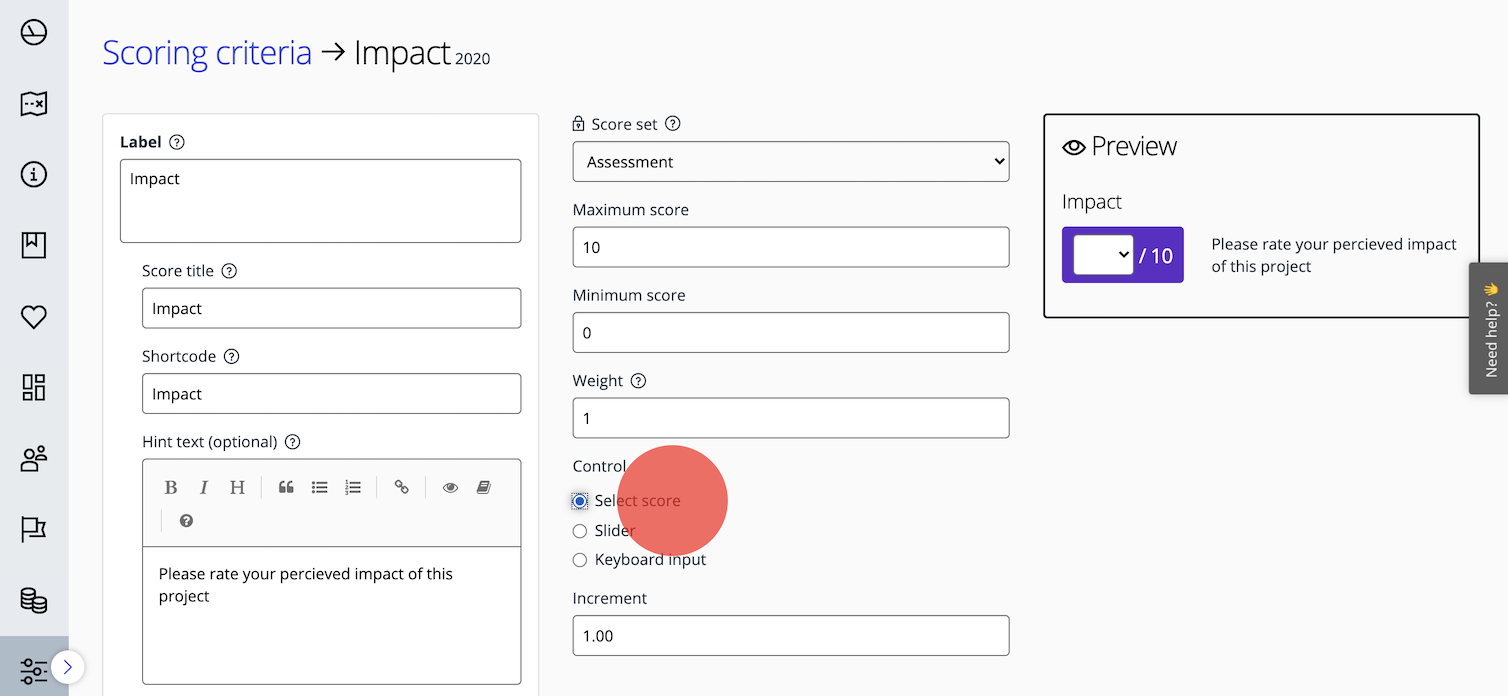Click the Maximum score input field
The width and height of the screenshot is (1508, 696).
[790, 247]
